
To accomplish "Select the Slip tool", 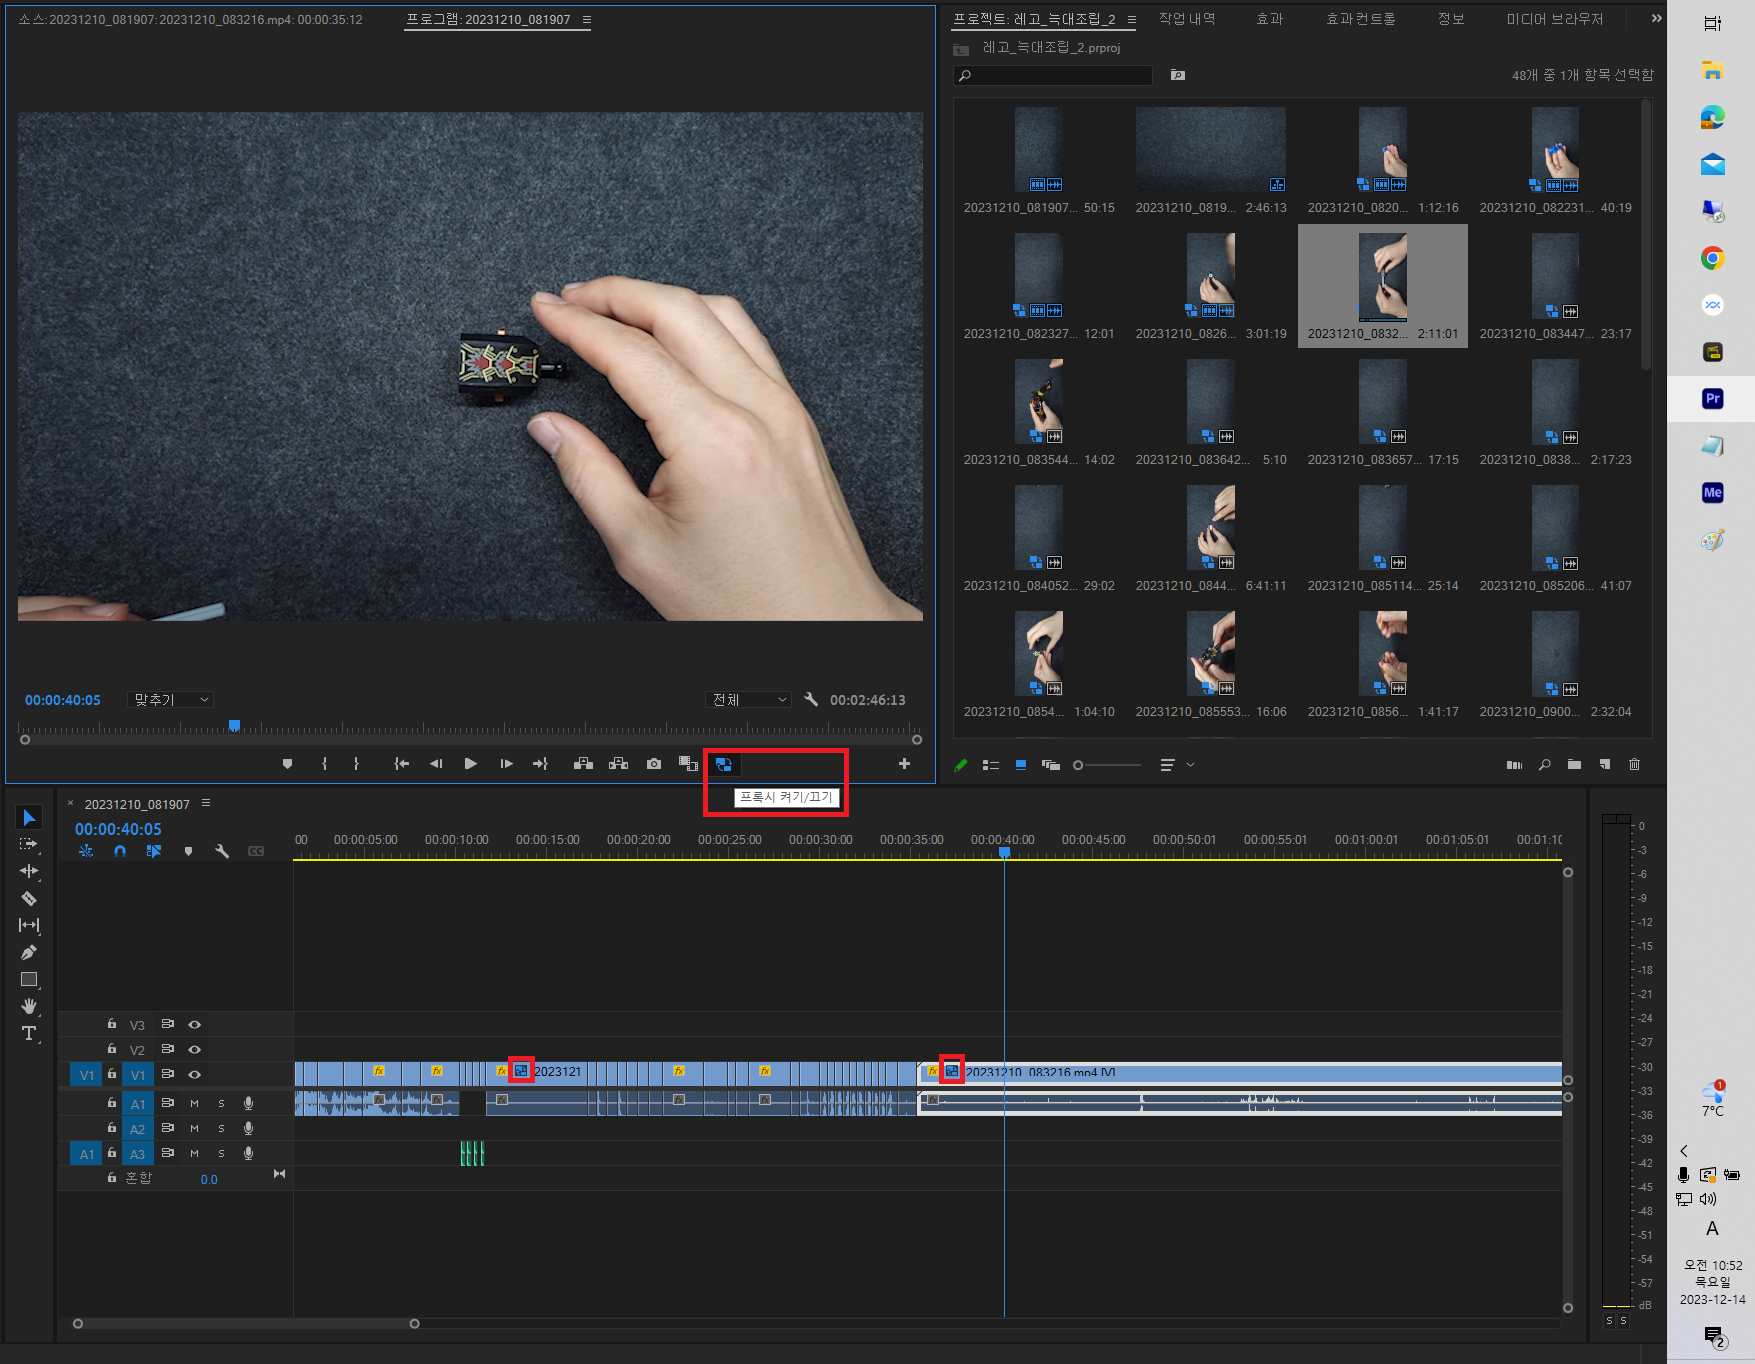I will click(x=29, y=925).
